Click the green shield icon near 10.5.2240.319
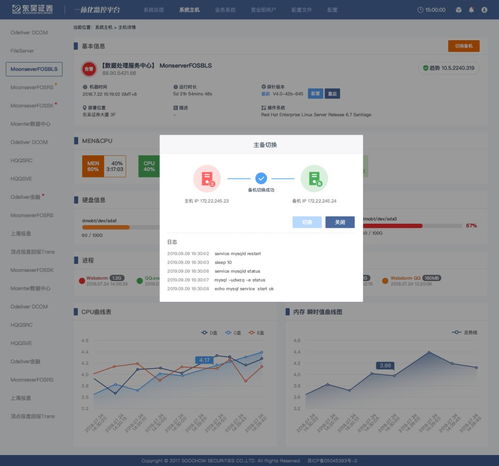 coord(425,68)
